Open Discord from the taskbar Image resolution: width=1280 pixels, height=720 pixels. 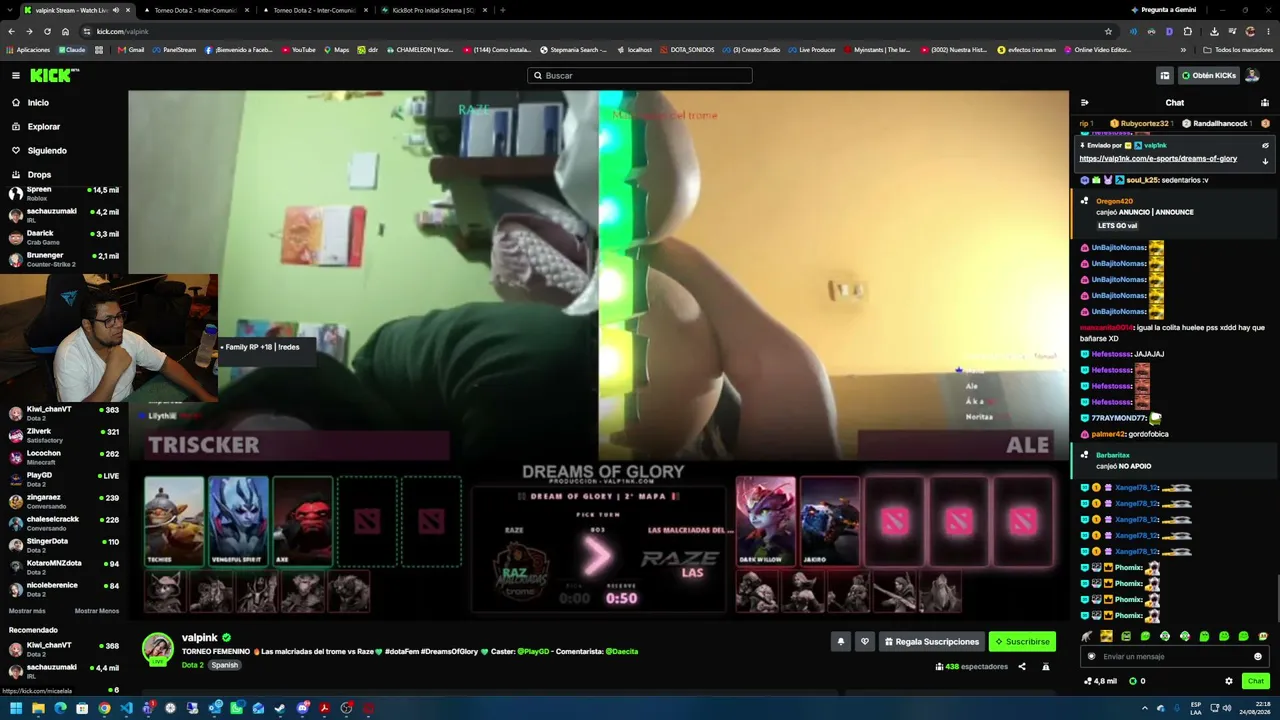[302, 709]
